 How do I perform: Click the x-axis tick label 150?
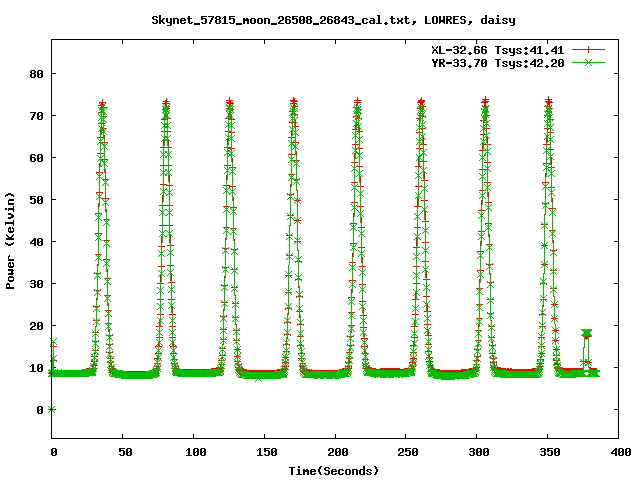pyautogui.click(x=267, y=452)
